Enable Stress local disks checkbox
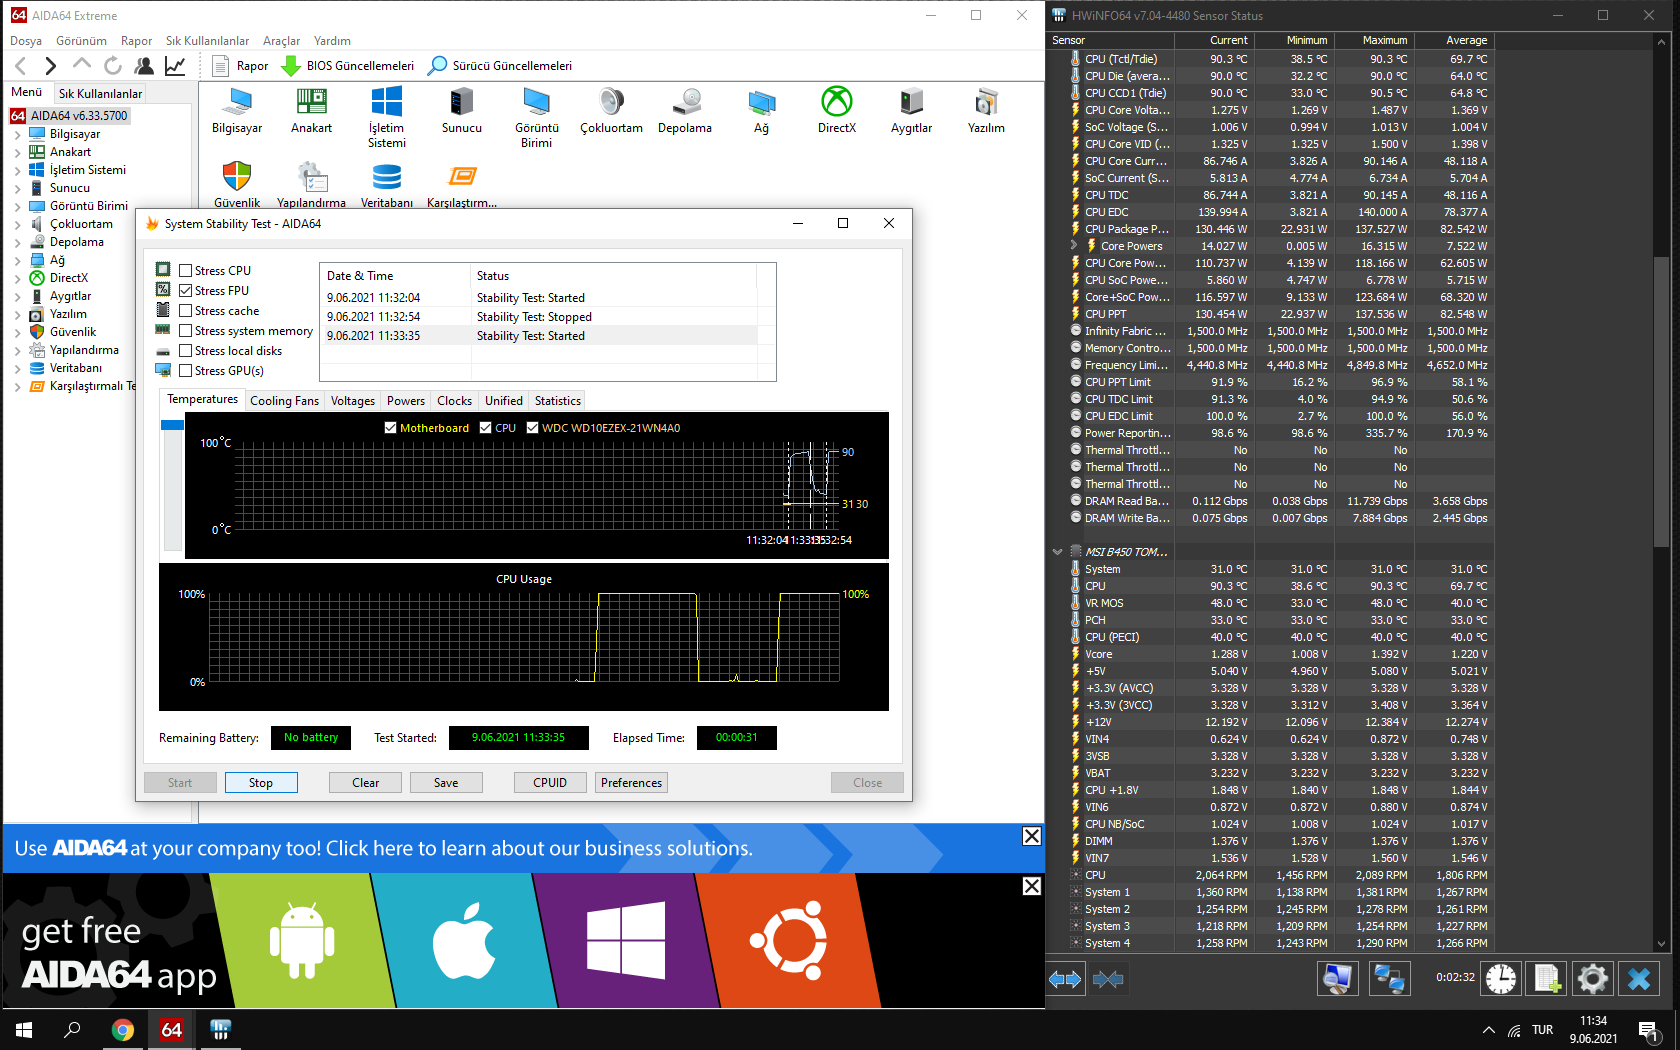The image size is (1680, 1050). [185, 351]
